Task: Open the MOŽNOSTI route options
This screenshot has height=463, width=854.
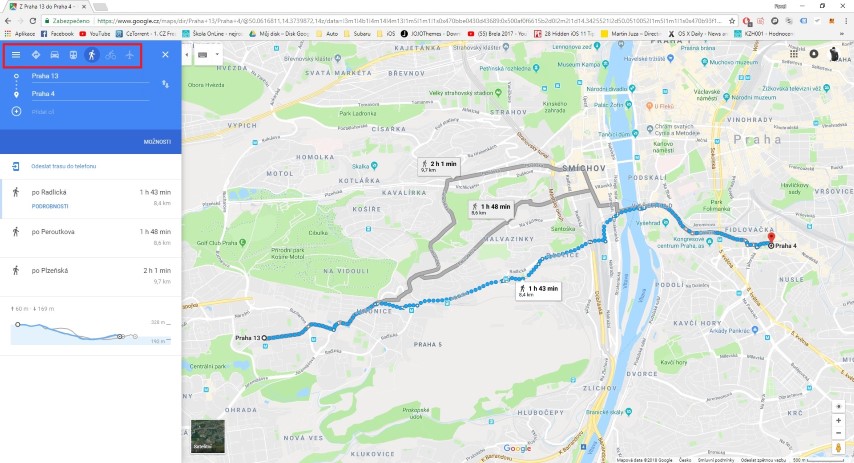Action: point(157,142)
